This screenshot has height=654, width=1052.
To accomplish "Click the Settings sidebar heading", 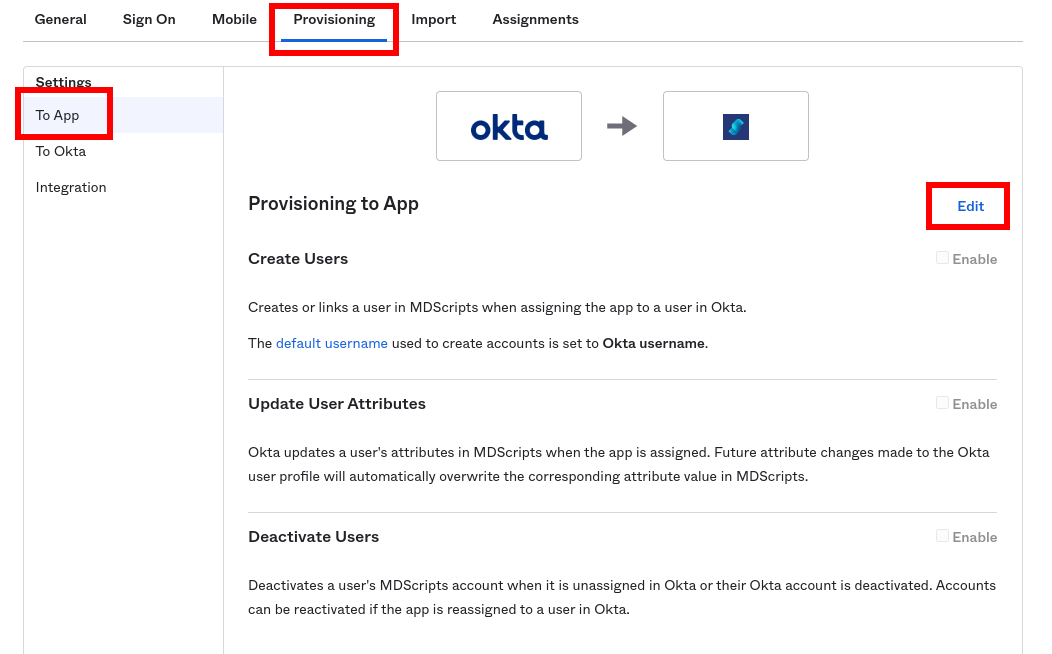I will (x=63, y=82).
